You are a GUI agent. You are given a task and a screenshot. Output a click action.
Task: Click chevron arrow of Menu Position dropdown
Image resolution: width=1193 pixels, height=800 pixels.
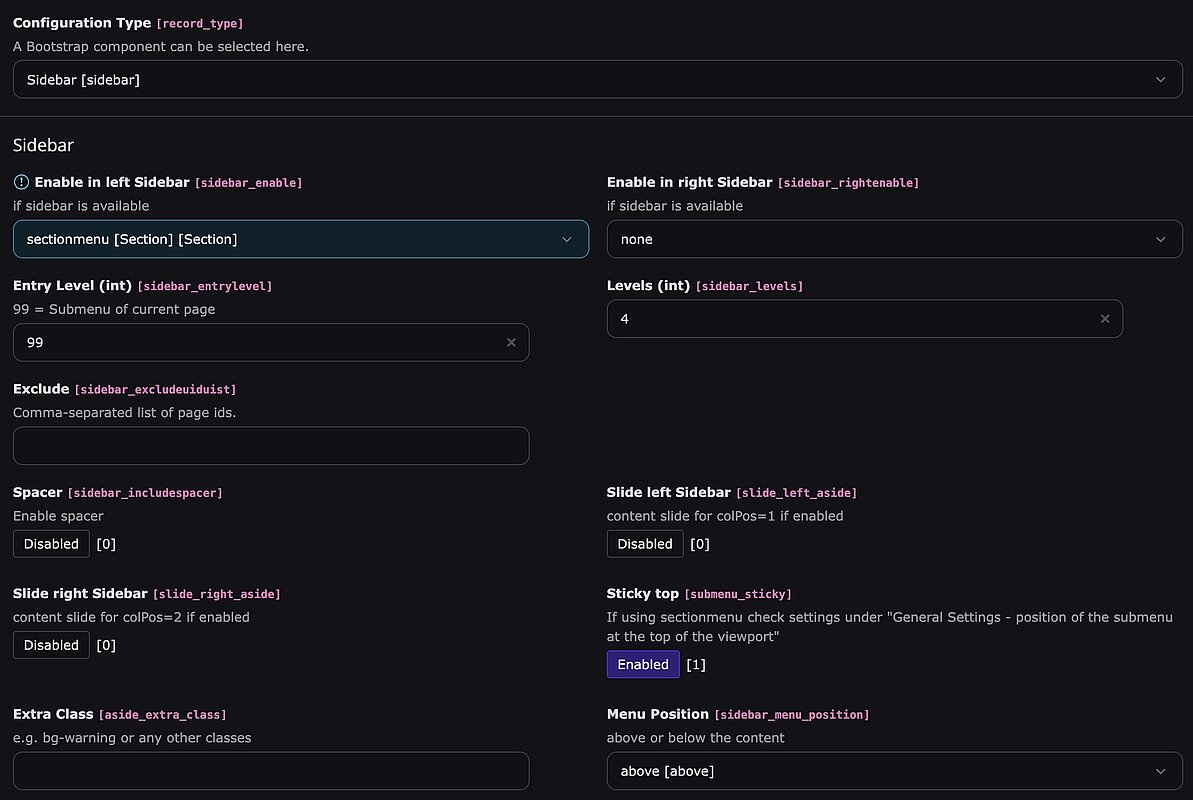point(1160,772)
